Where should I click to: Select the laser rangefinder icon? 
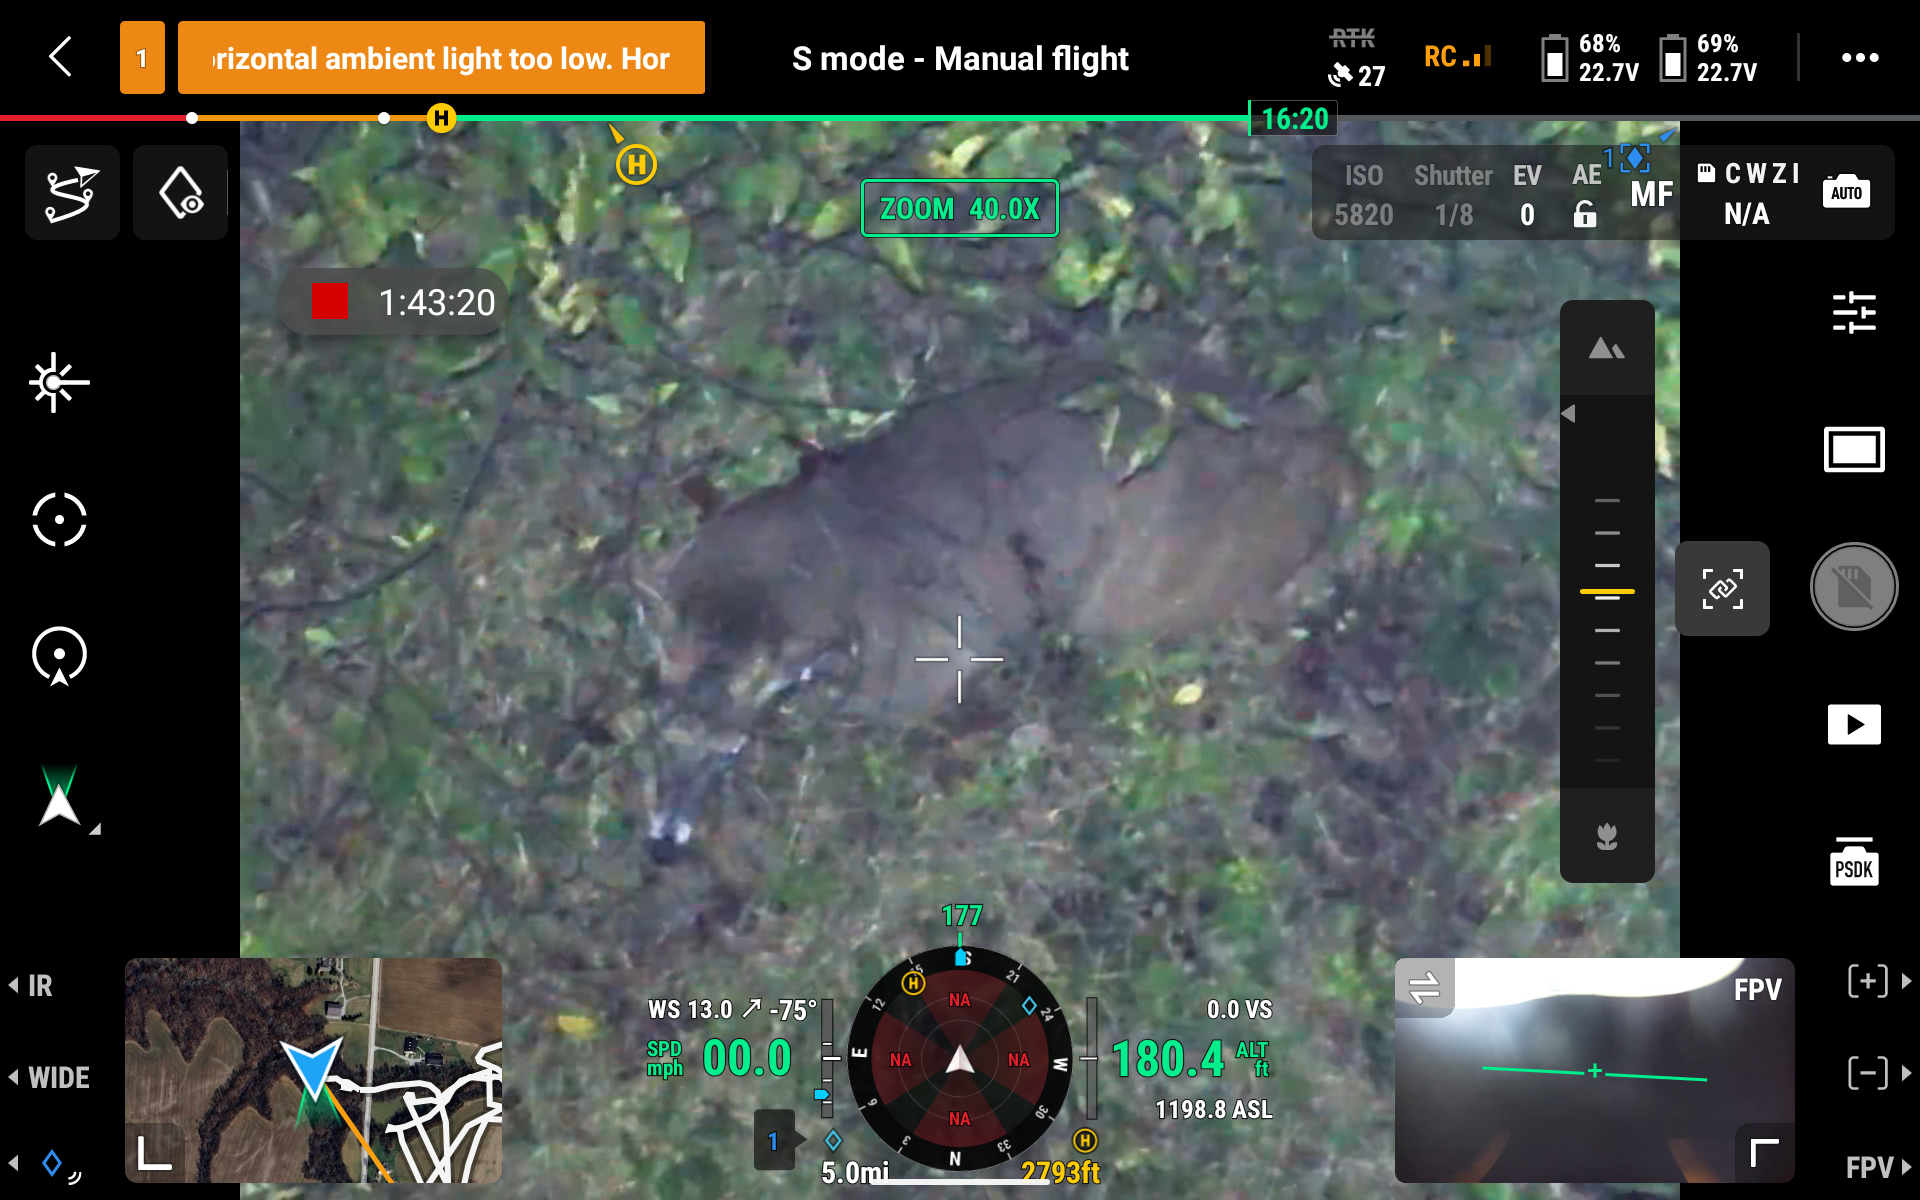tap(58, 382)
